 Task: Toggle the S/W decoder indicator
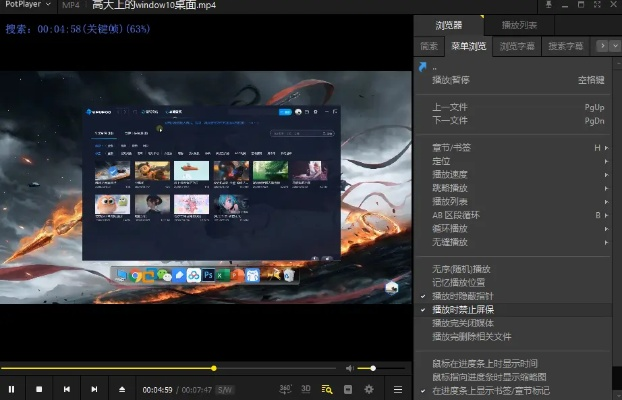point(225,390)
